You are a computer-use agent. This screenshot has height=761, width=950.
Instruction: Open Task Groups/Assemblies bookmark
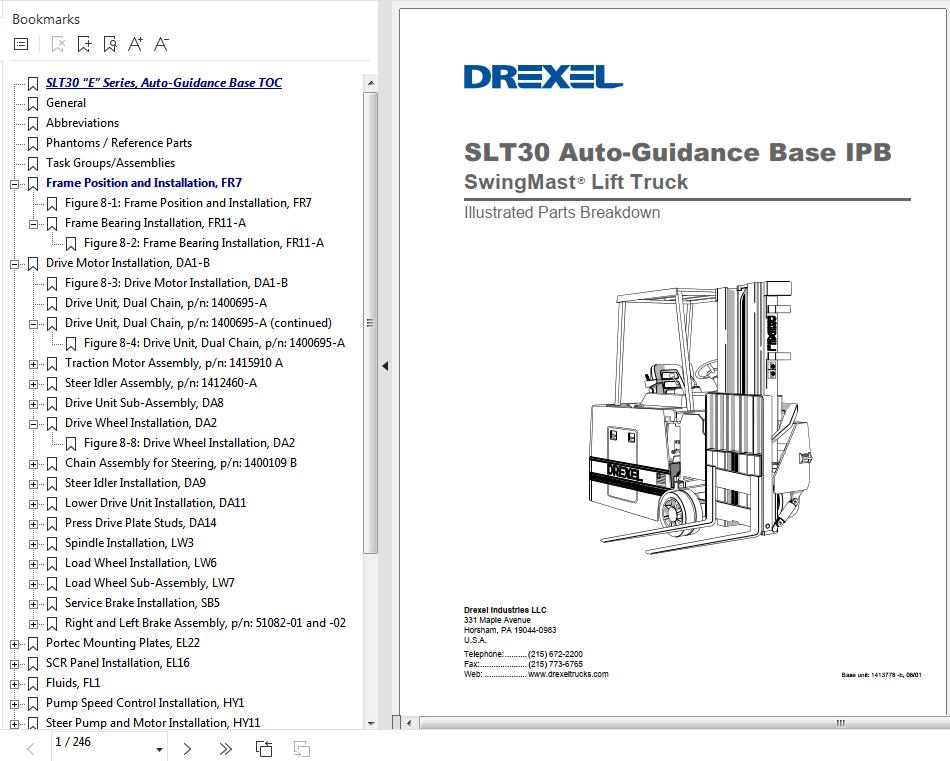click(x=110, y=163)
